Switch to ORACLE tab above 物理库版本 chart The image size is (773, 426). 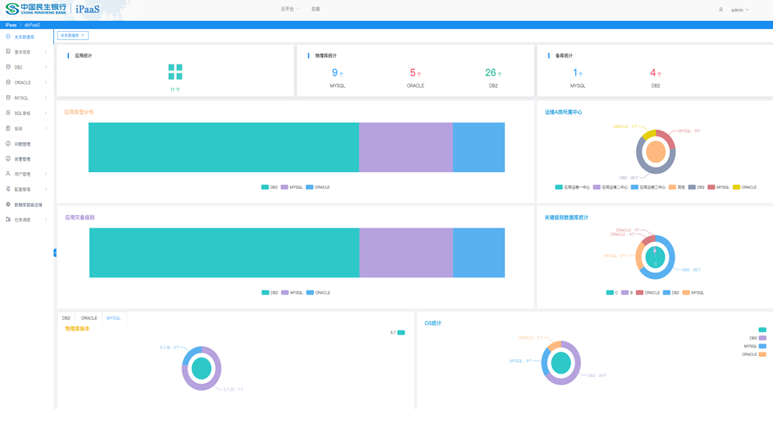[89, 318]
